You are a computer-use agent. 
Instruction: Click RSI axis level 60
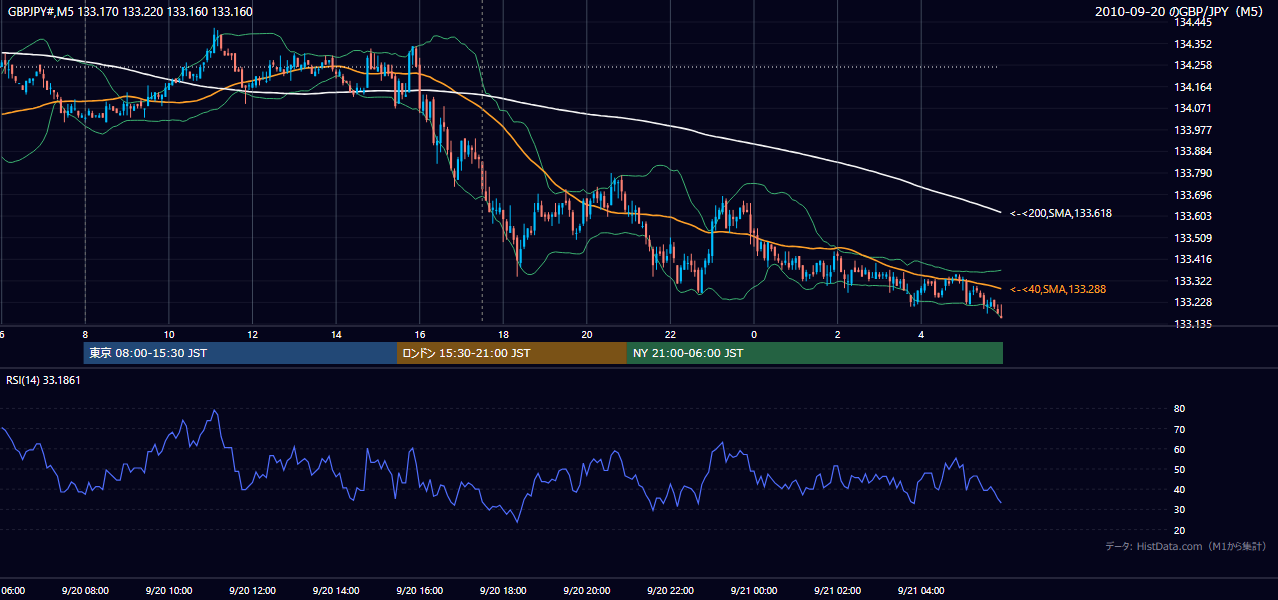[1180, 449]
